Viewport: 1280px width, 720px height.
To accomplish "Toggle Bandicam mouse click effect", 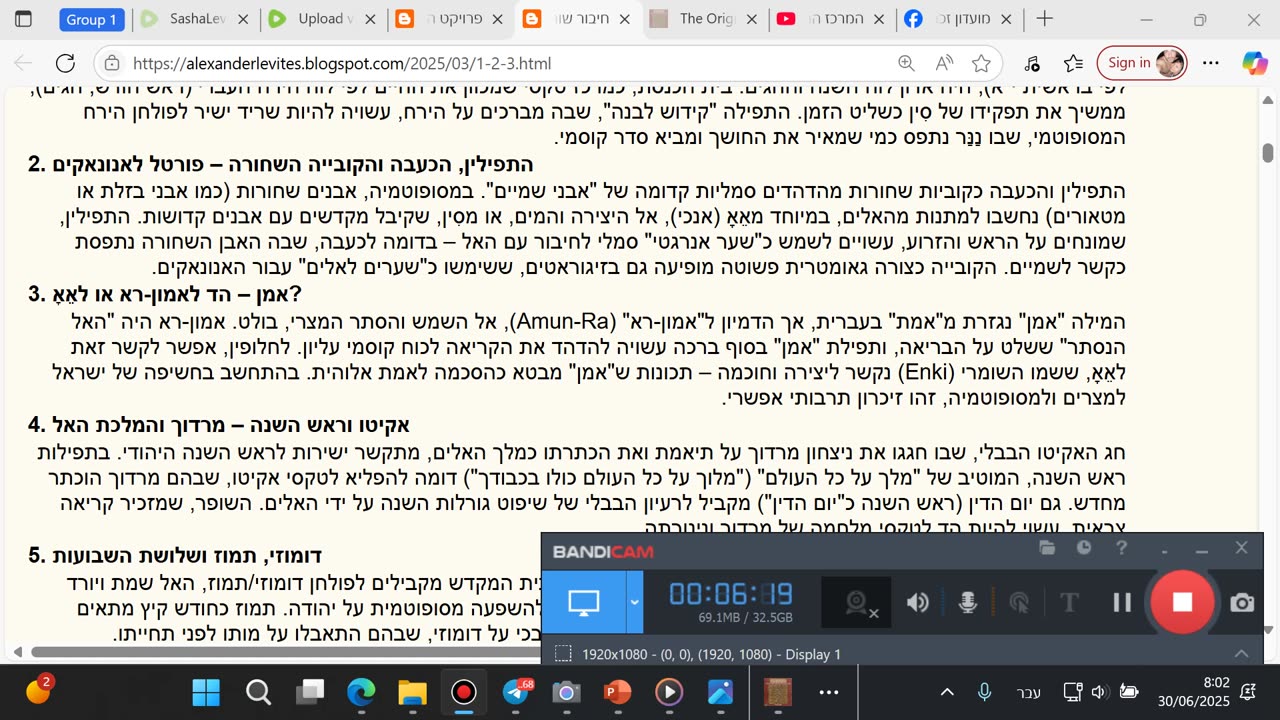I will click(x=1019, y=602).
